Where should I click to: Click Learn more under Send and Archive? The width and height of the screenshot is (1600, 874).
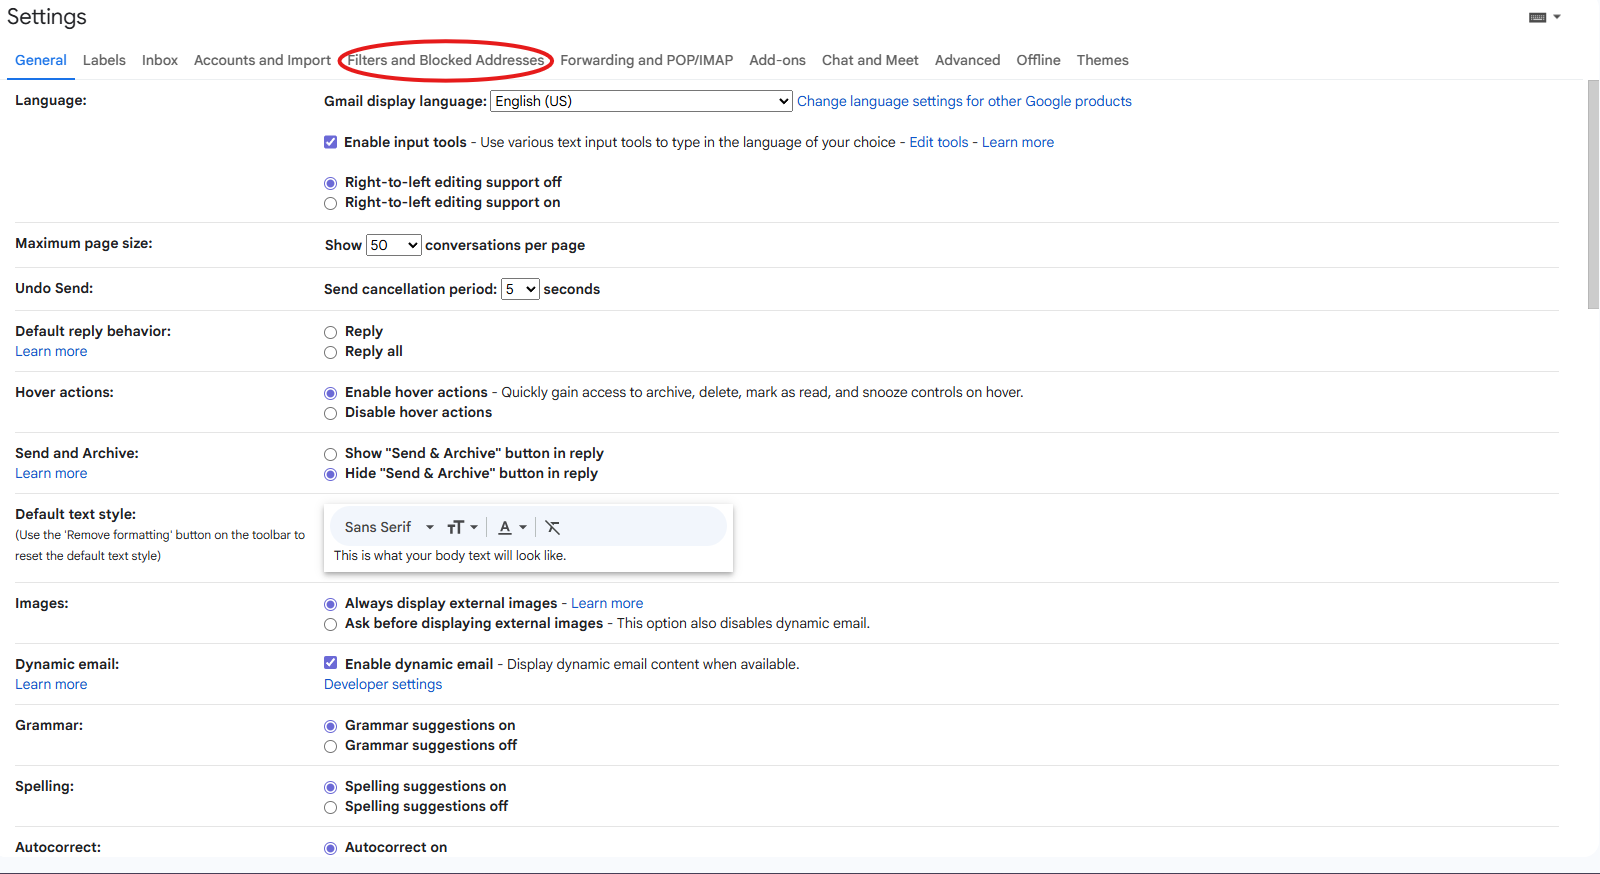pyautogui.click(x=51, y=473)
